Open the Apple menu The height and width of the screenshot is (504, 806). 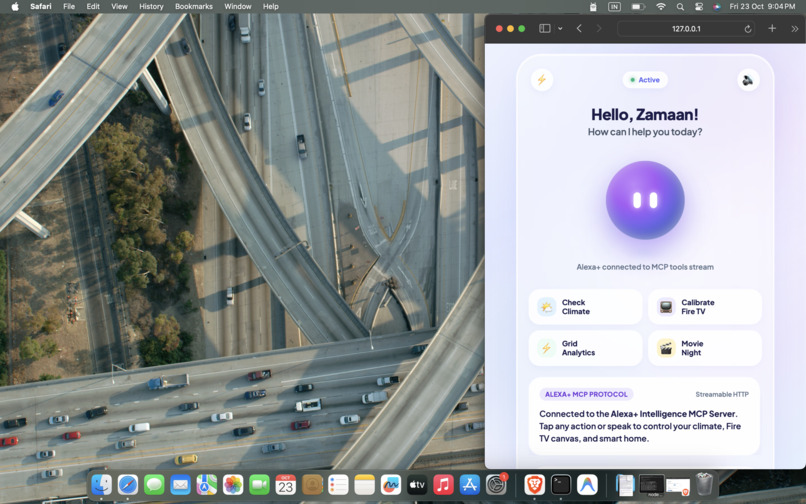pyautogui.click(x=15, y=6)
